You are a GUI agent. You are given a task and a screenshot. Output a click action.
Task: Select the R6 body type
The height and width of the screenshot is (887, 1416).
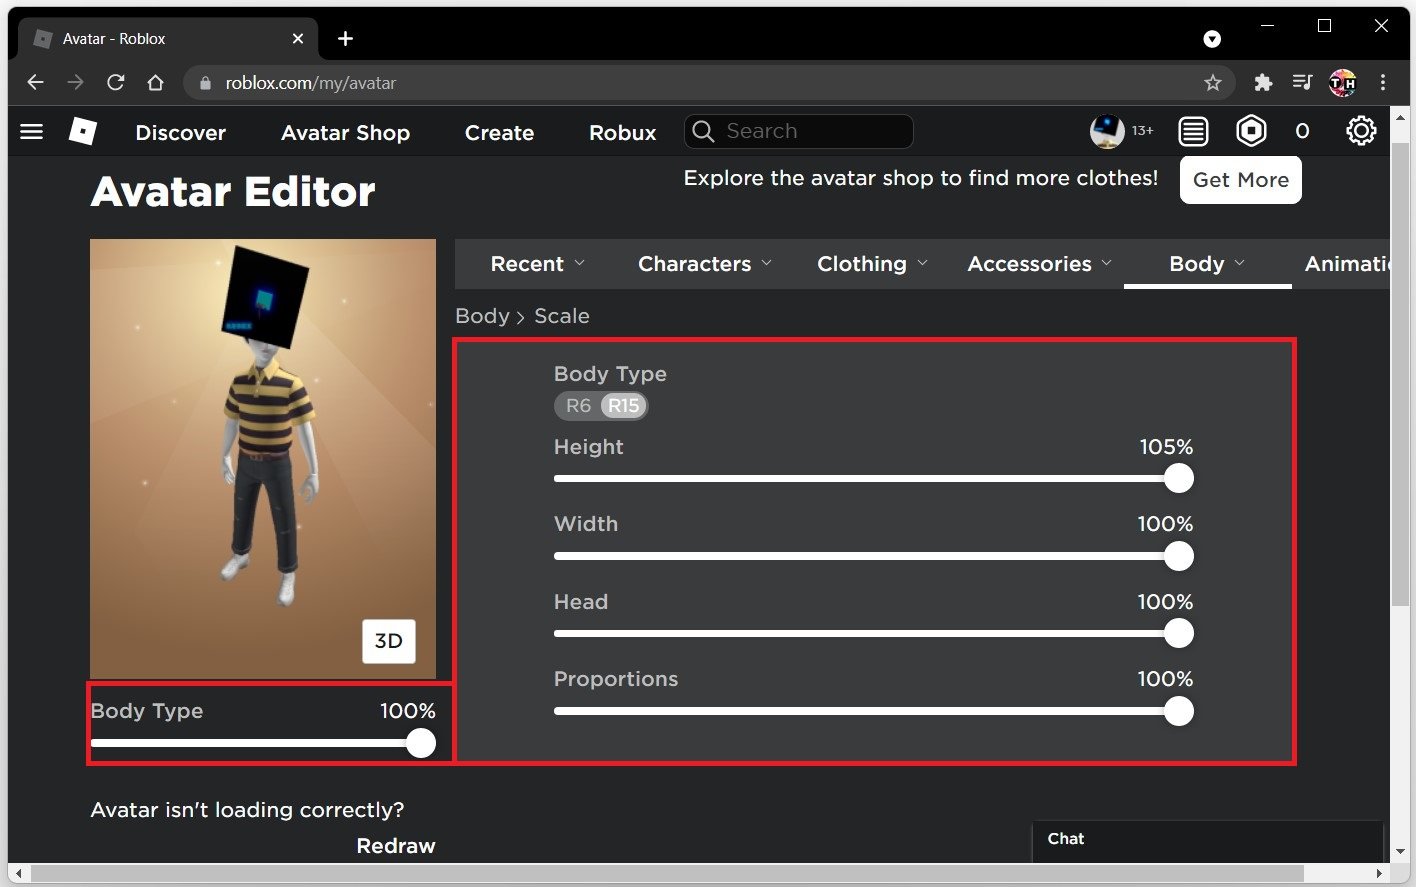[578, 406]
